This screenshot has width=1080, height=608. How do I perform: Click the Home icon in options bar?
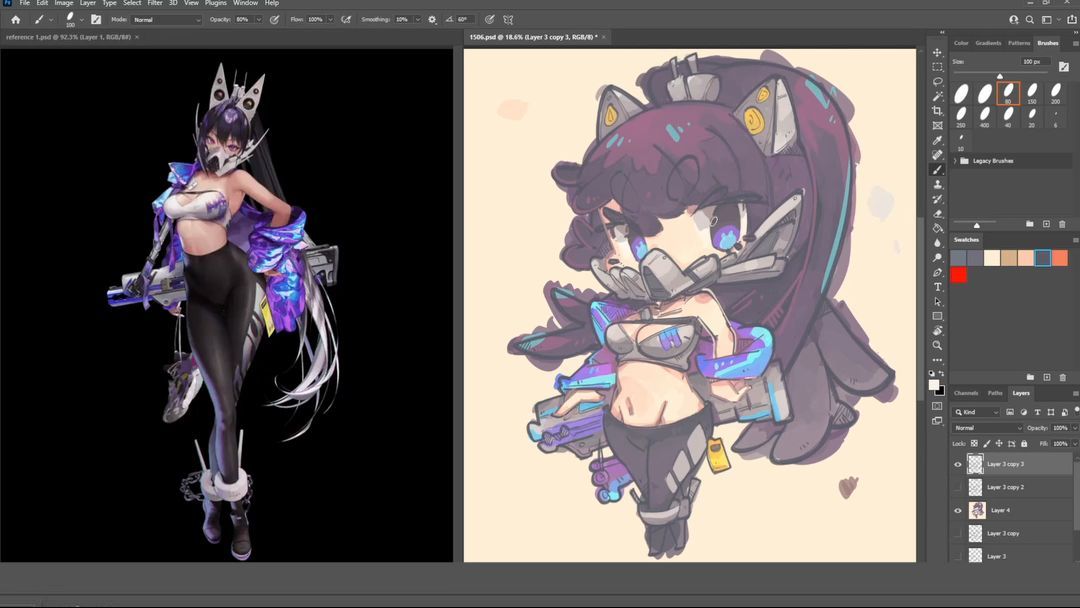(x=15, y=20)
